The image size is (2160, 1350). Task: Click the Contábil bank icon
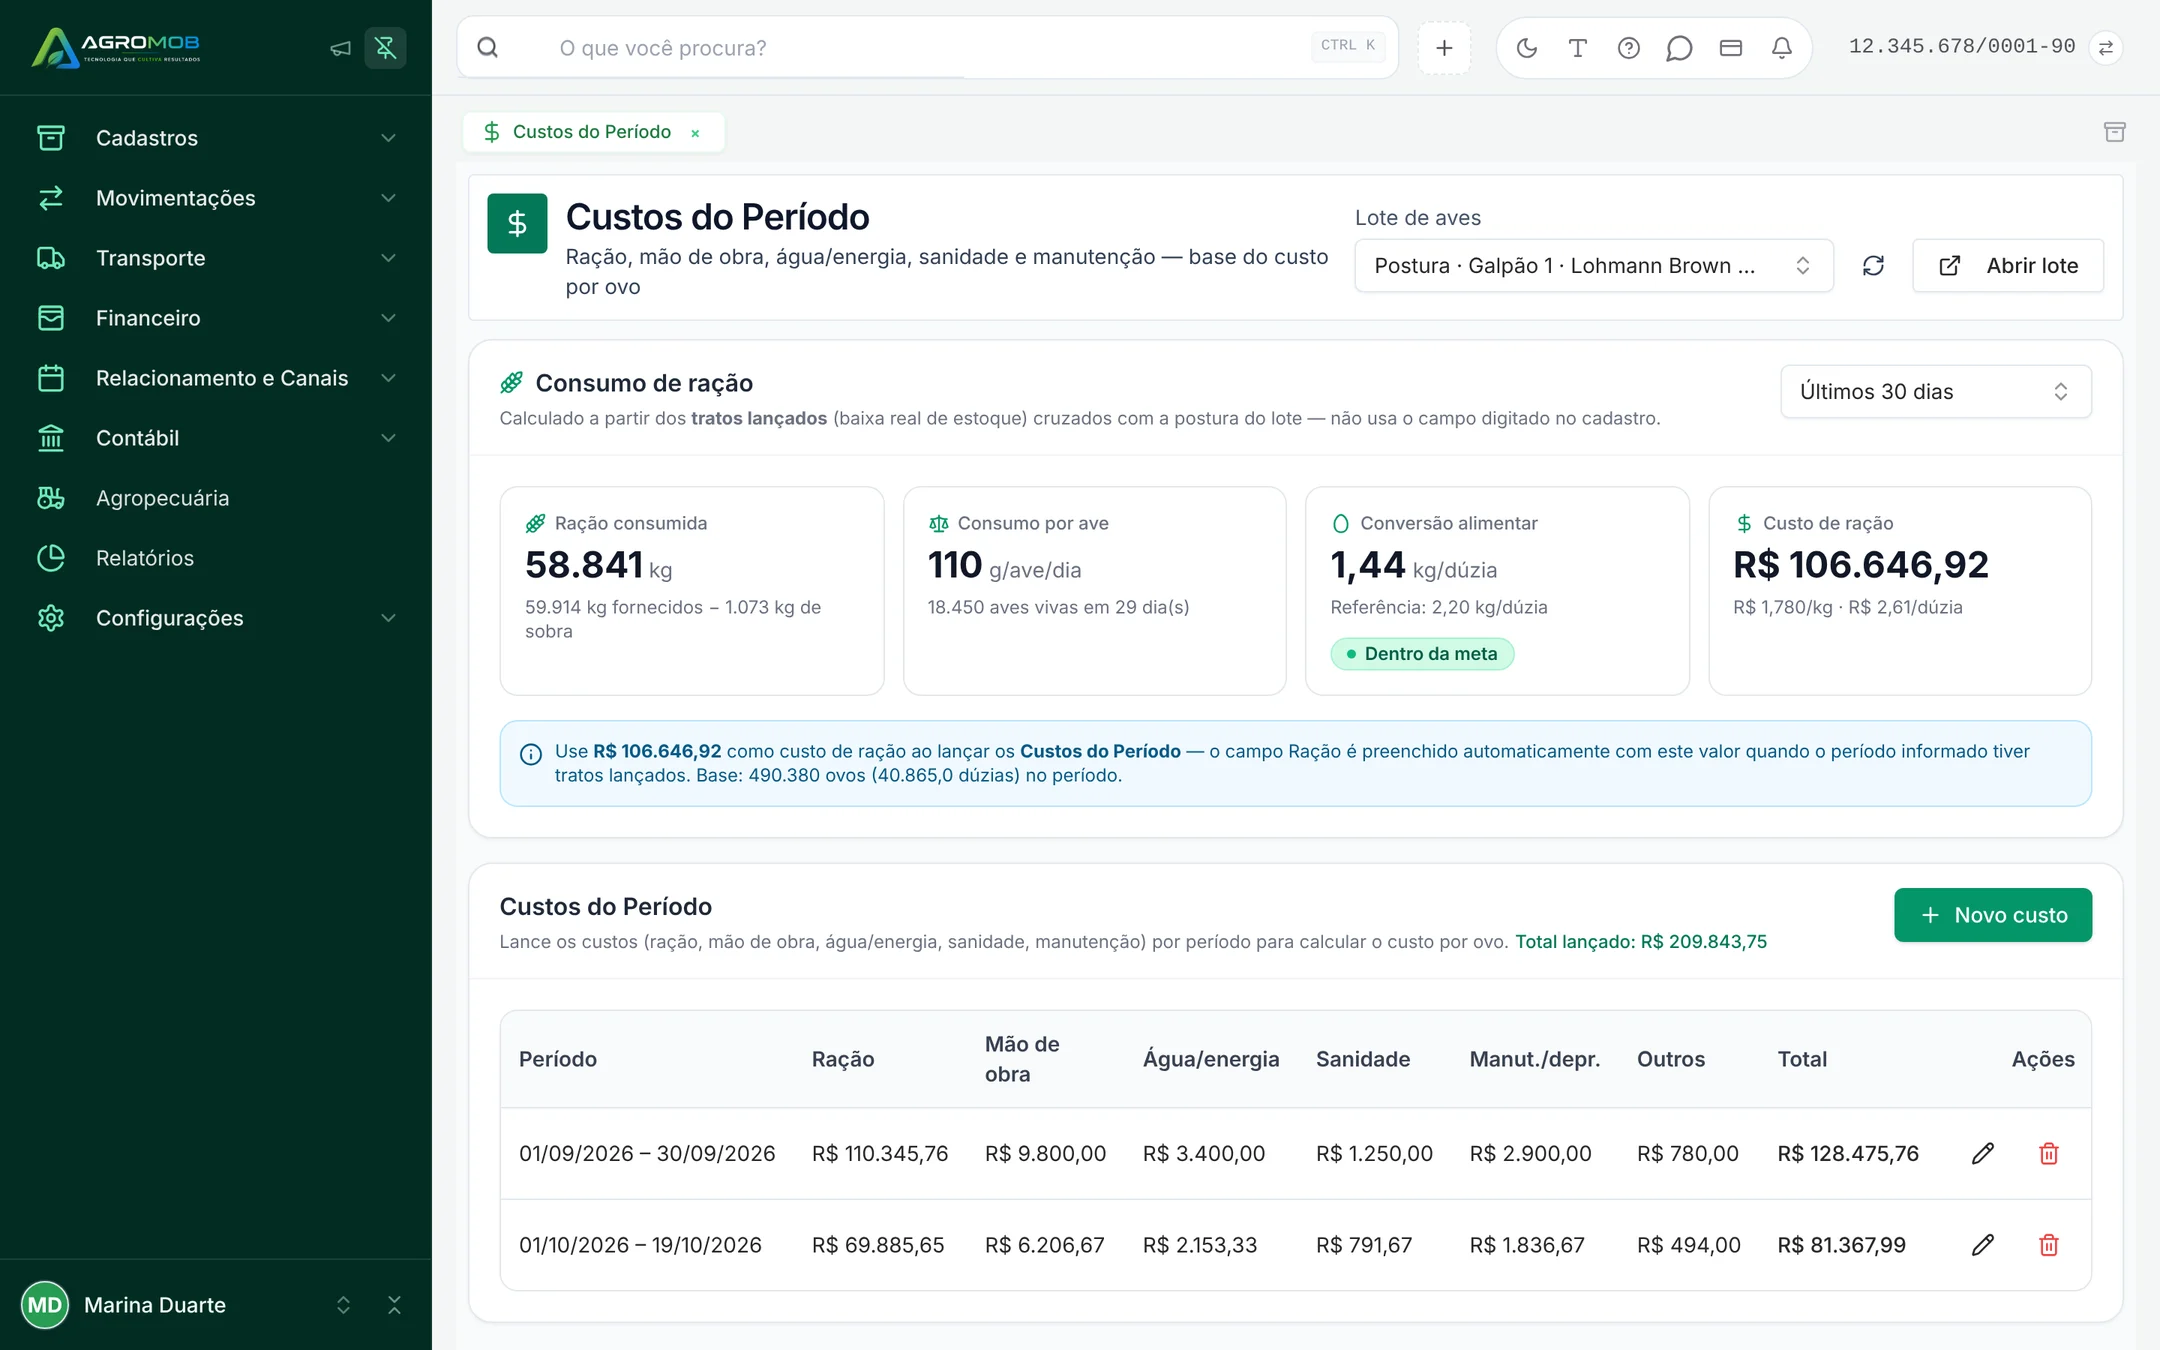pos(51,438)
